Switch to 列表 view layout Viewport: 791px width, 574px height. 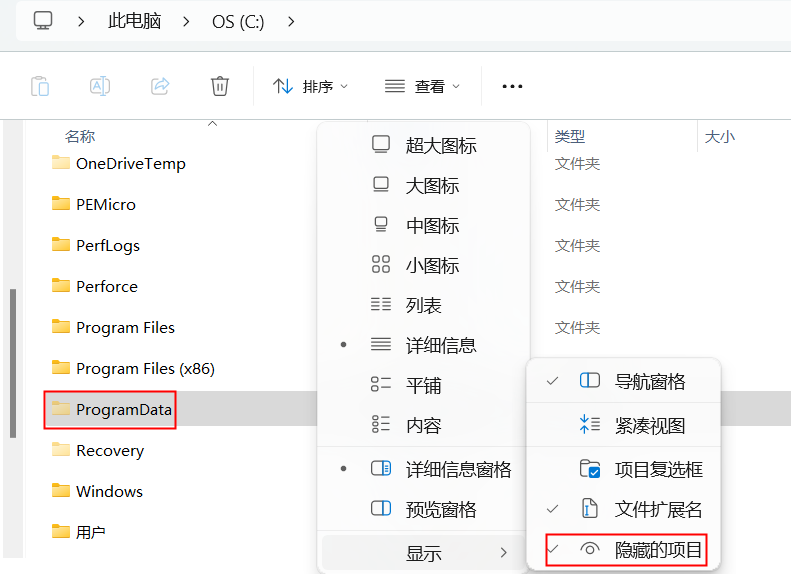coord(423,305)
